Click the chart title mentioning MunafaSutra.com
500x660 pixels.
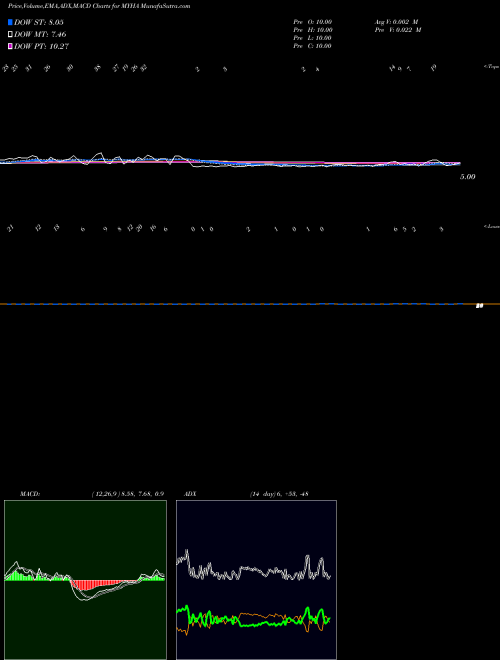[x=99, y=6]
